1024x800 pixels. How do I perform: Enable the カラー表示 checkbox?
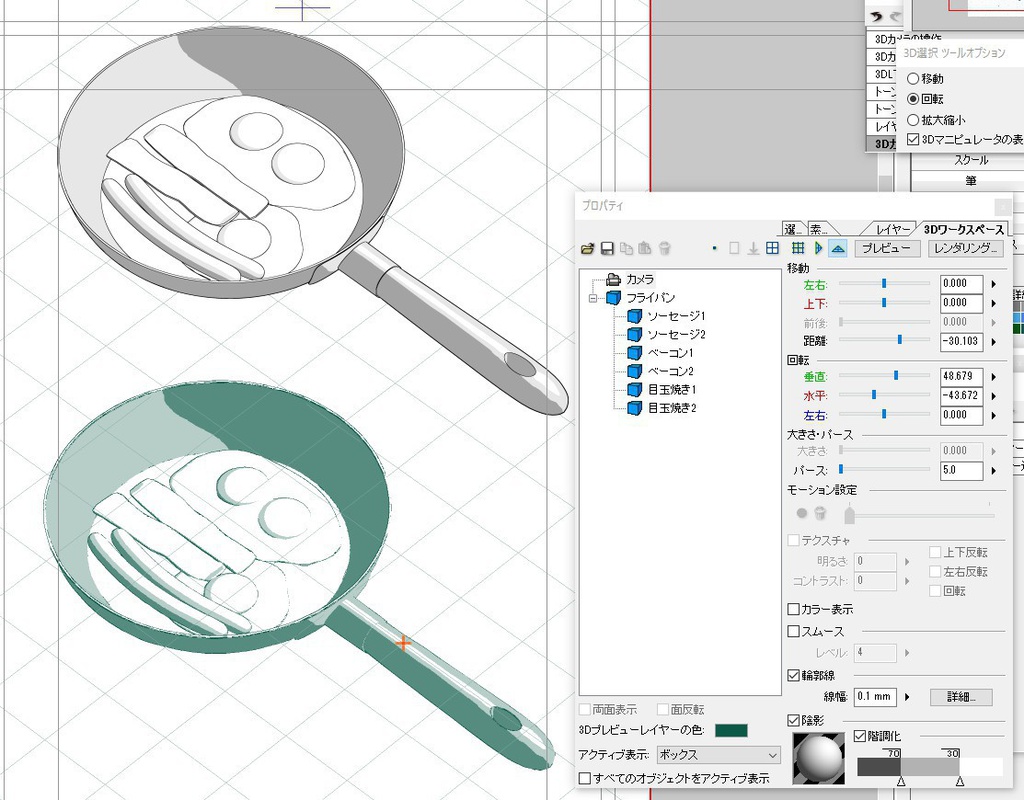[793, 609]
